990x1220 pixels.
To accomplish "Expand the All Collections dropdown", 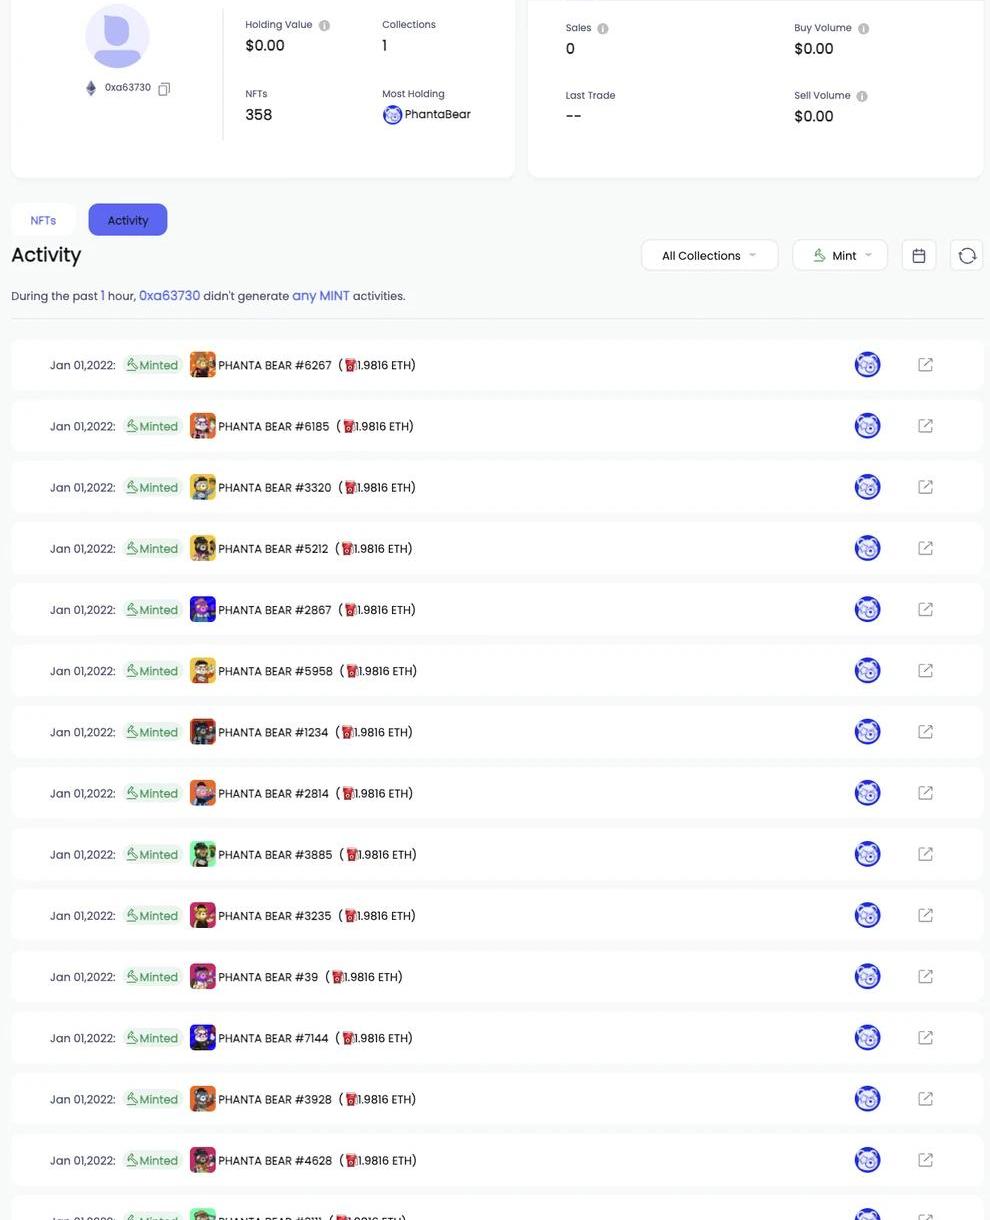I will [709, 256].
